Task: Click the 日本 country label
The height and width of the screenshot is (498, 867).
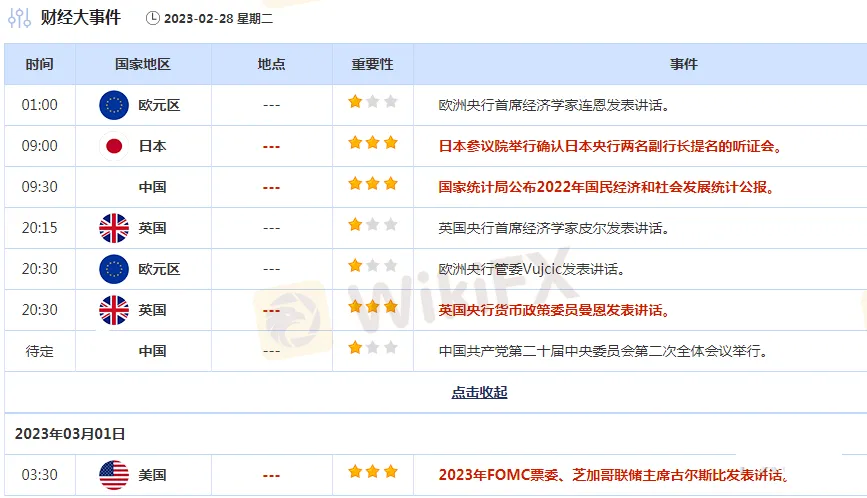Action: click(x=153, y=146)
